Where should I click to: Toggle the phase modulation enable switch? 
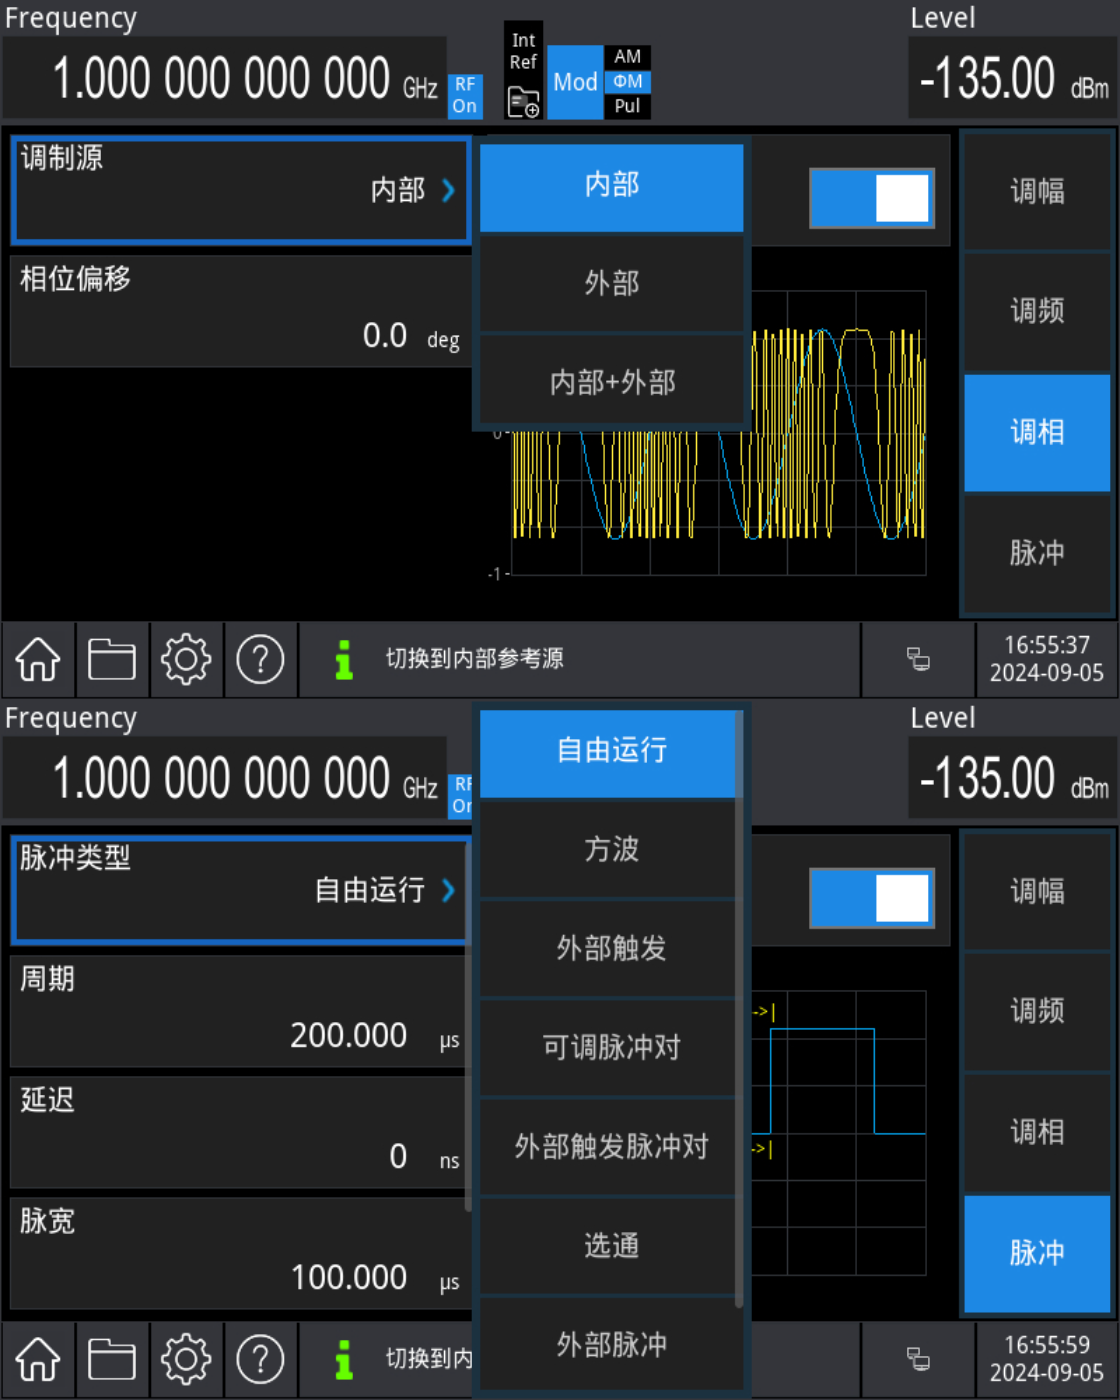pos(871,198)
